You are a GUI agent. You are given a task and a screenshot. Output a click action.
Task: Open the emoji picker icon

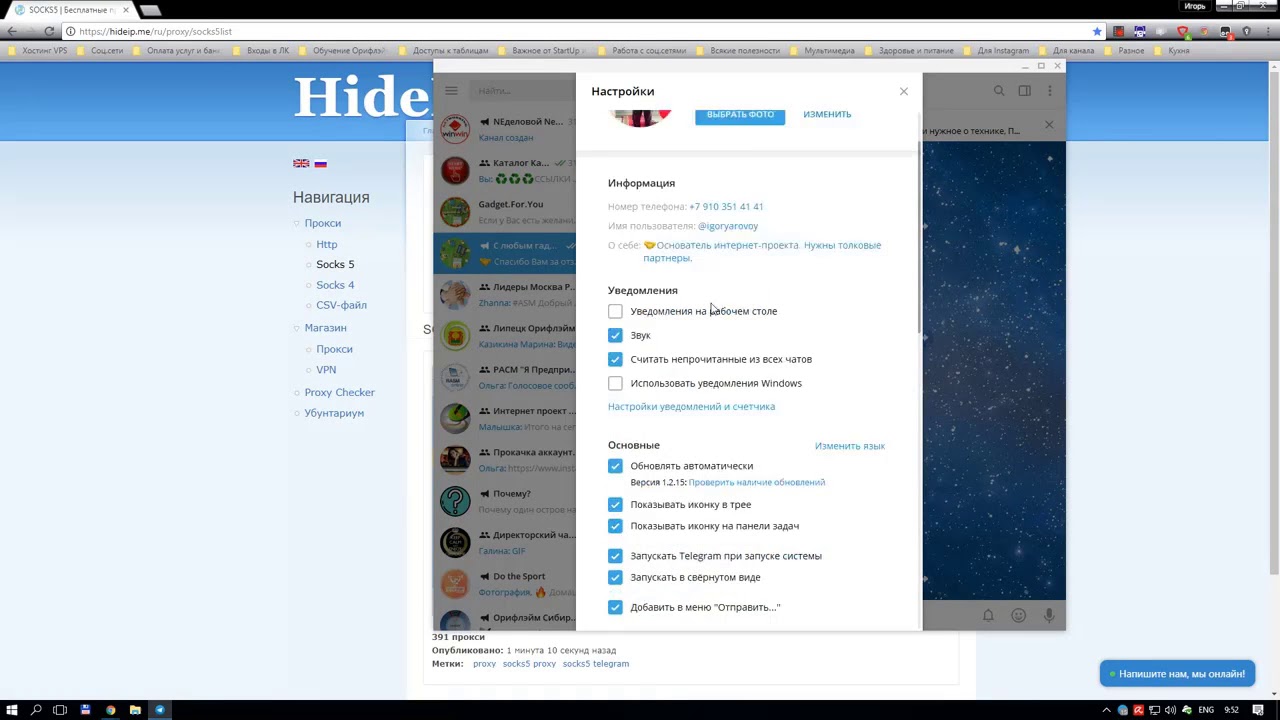click(x=1018, y=616)
